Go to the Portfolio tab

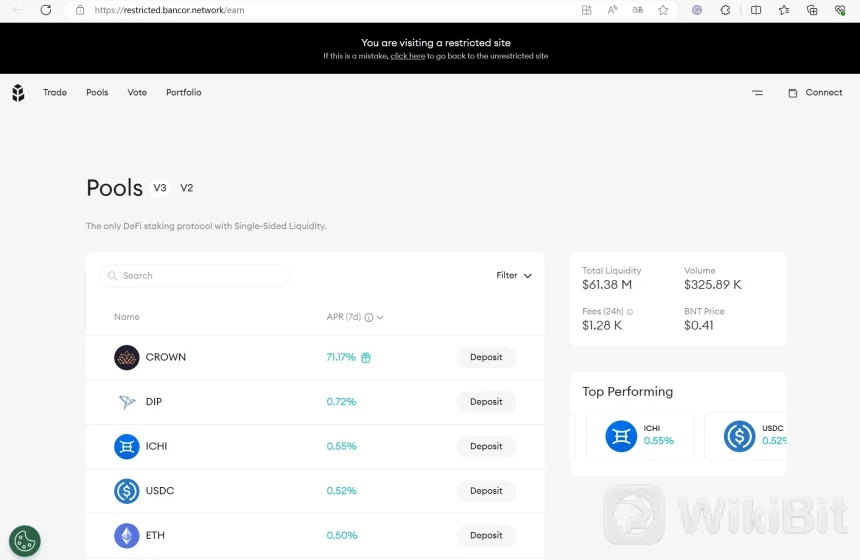183,93
